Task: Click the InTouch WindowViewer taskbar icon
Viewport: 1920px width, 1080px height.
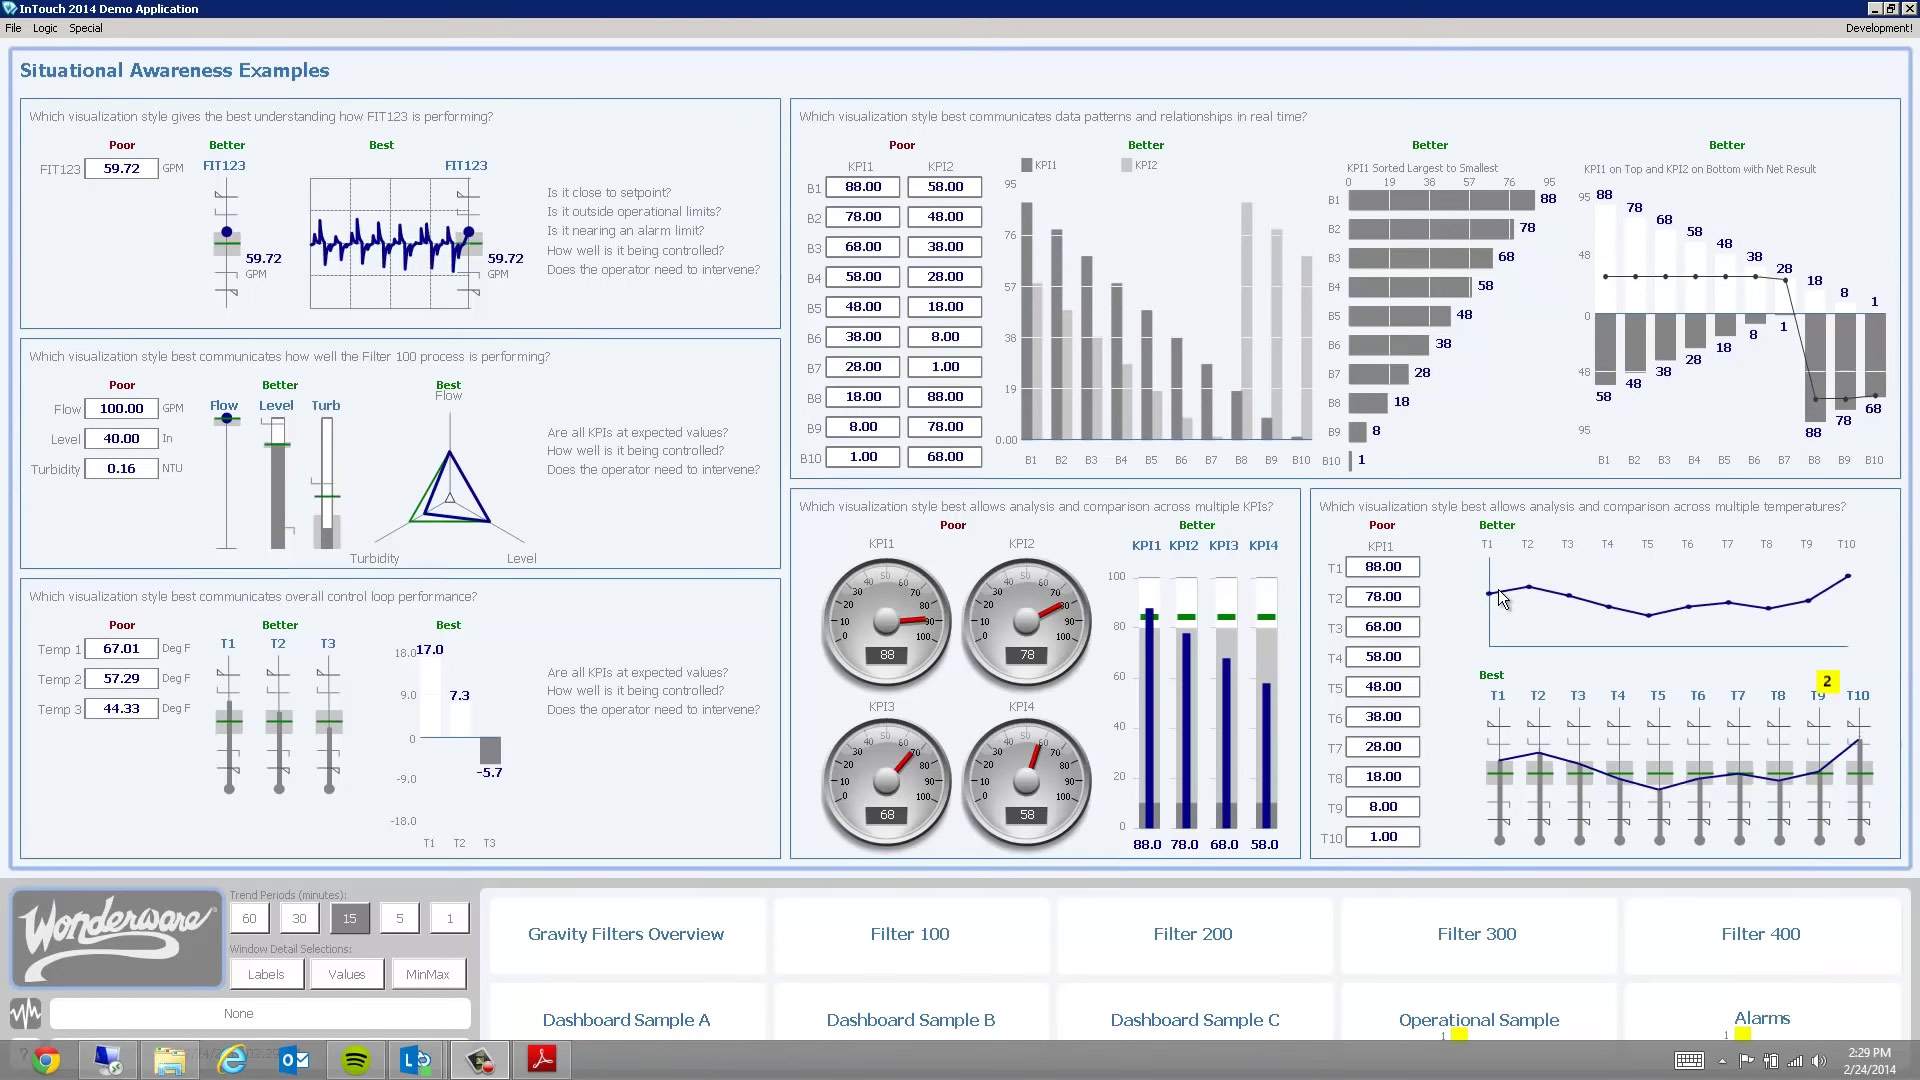Action: click(480, 1059)
